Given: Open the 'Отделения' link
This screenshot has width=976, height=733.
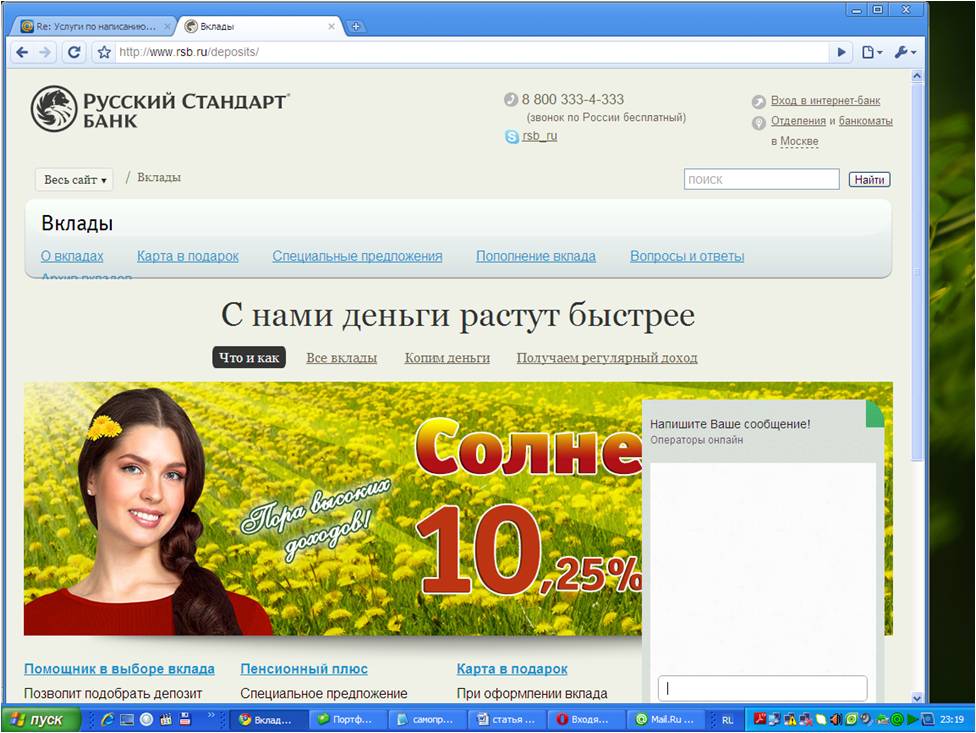Looking at the screenshot, I should [x=798, y=121].
